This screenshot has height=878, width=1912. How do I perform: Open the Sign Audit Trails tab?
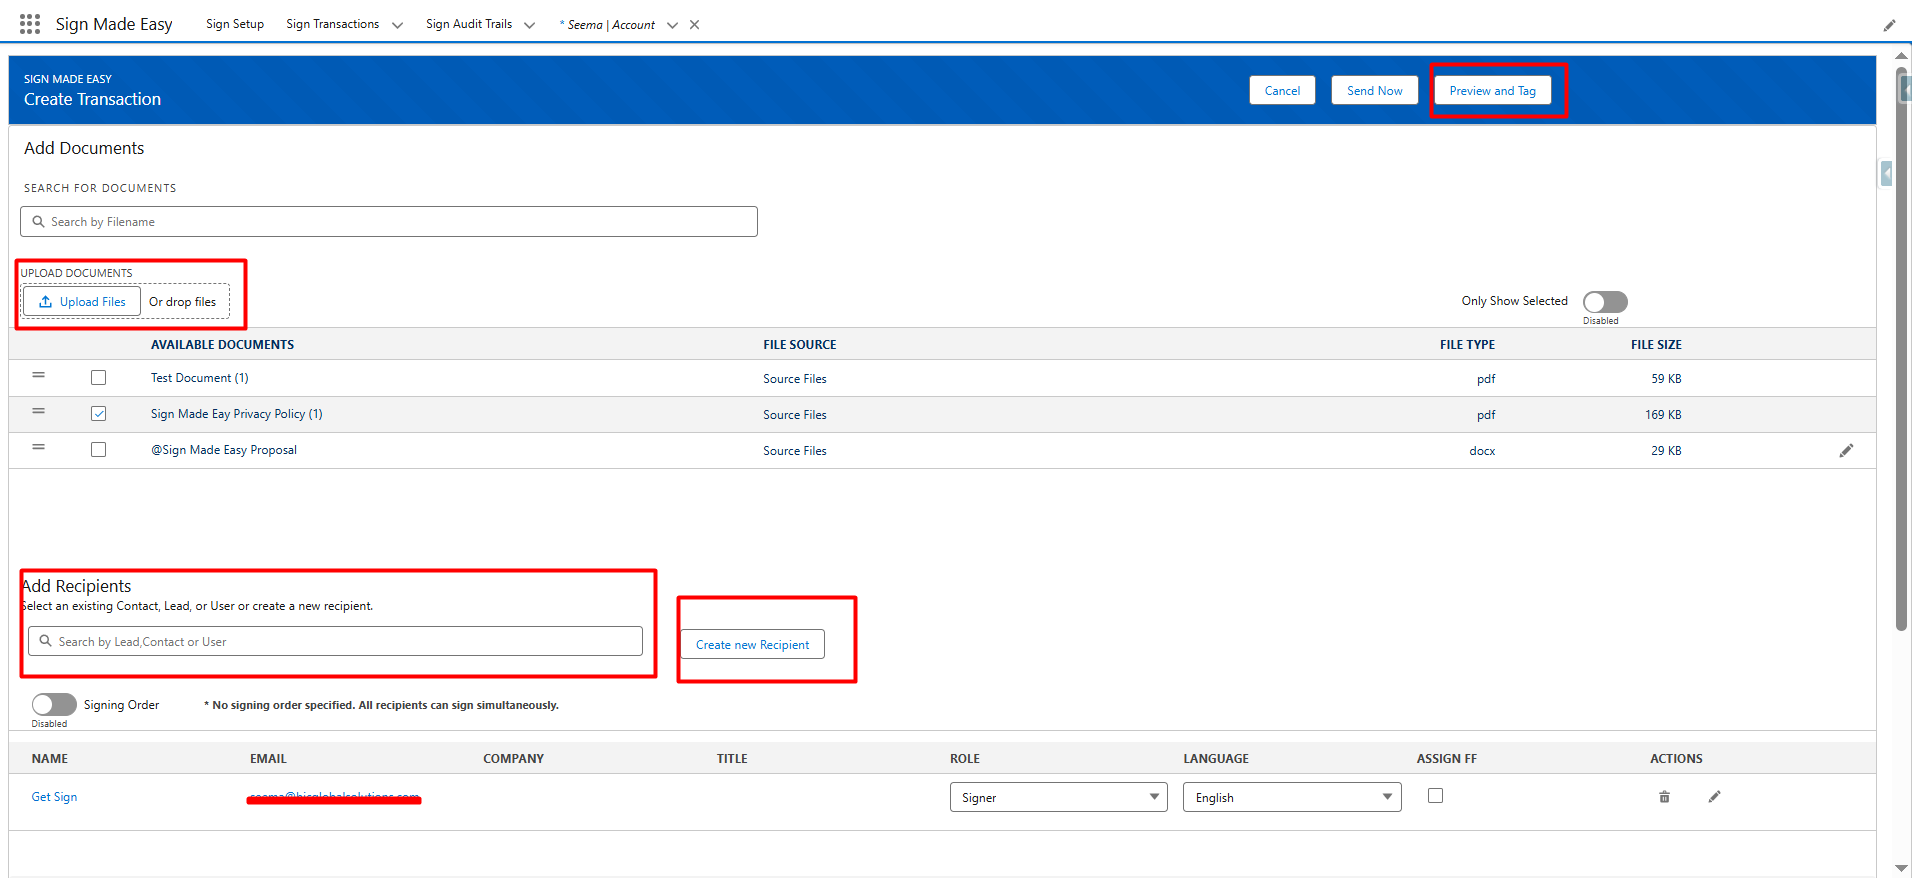[x=469, y=24]
